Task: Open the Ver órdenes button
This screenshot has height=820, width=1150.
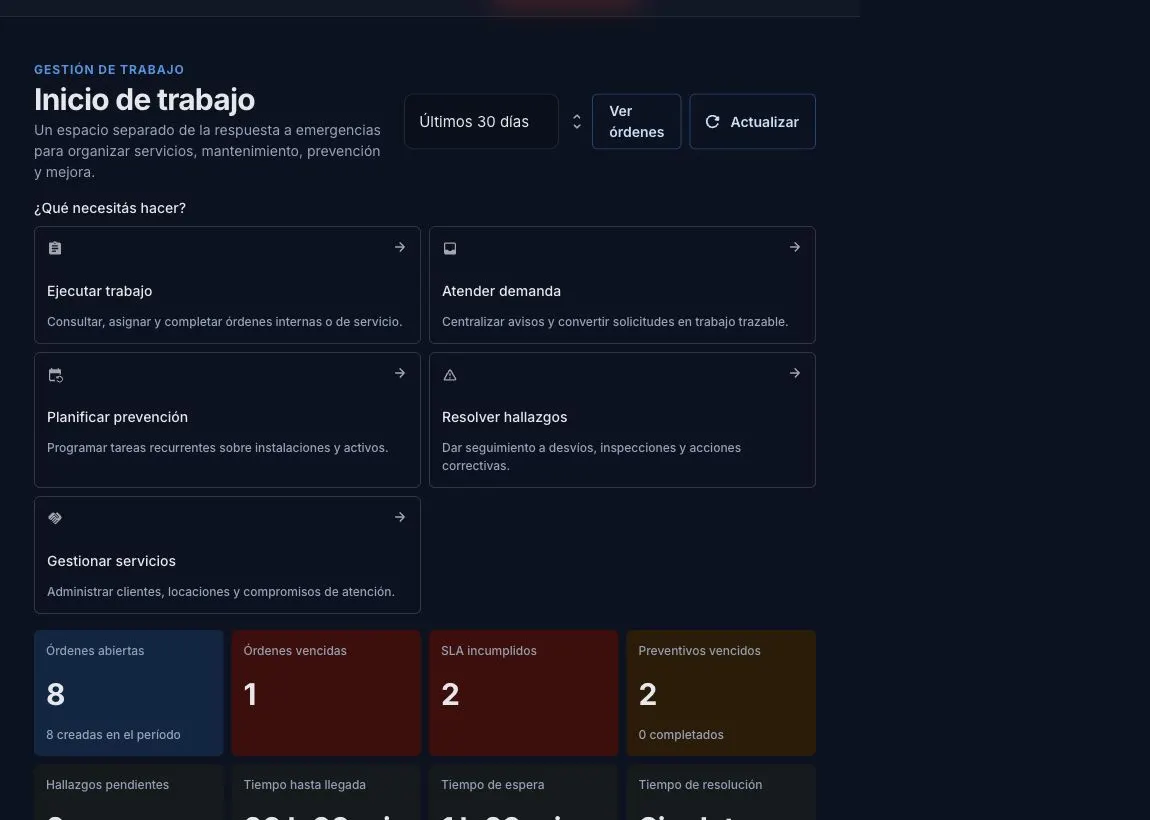Action: (x=637, y=122)
